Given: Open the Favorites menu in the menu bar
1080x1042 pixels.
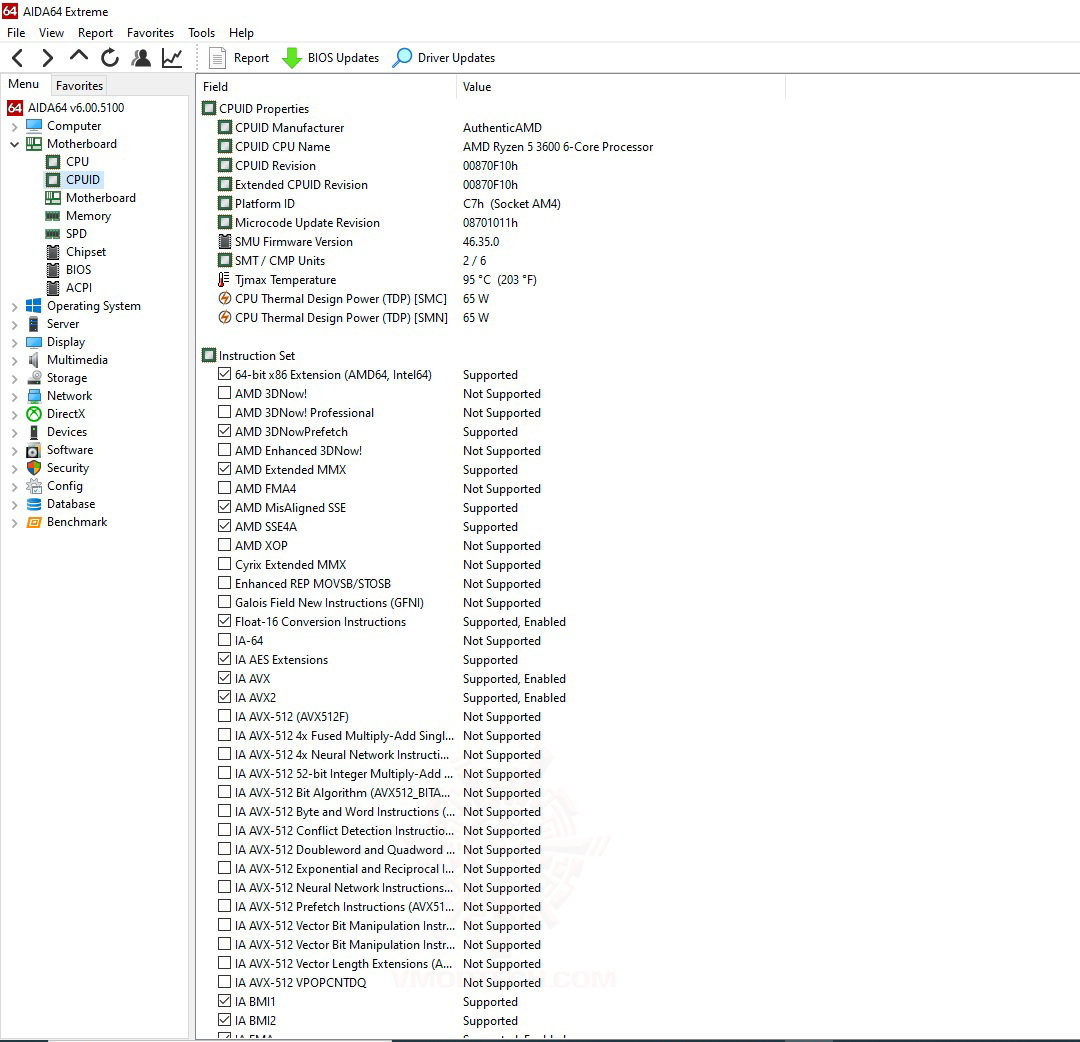Looking at the screenshot, I should 150,32.
